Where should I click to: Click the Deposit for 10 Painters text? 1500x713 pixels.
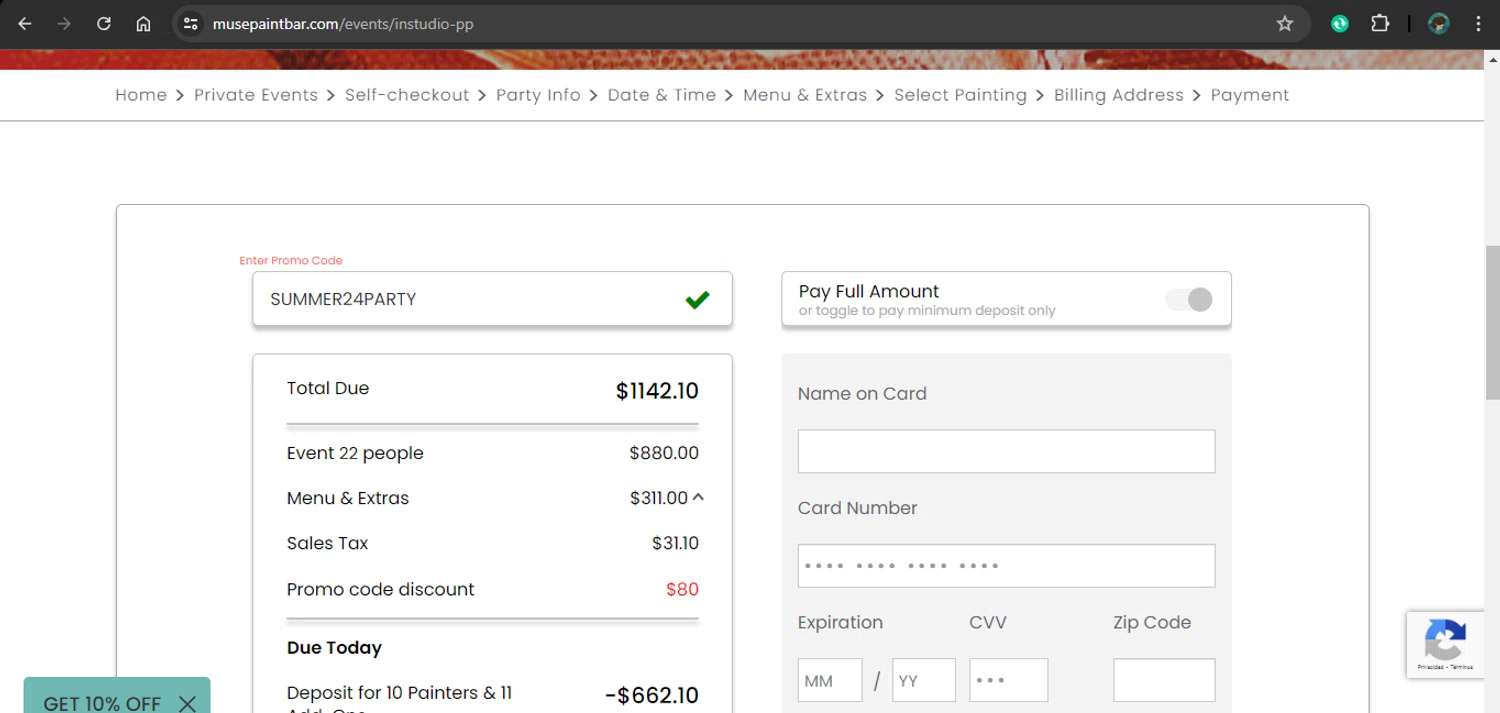[399, 698]
